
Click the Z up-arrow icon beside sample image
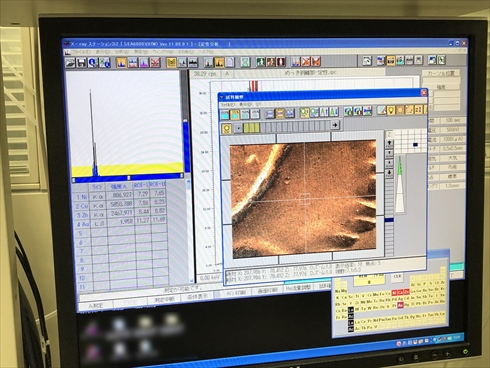point(389,144)
